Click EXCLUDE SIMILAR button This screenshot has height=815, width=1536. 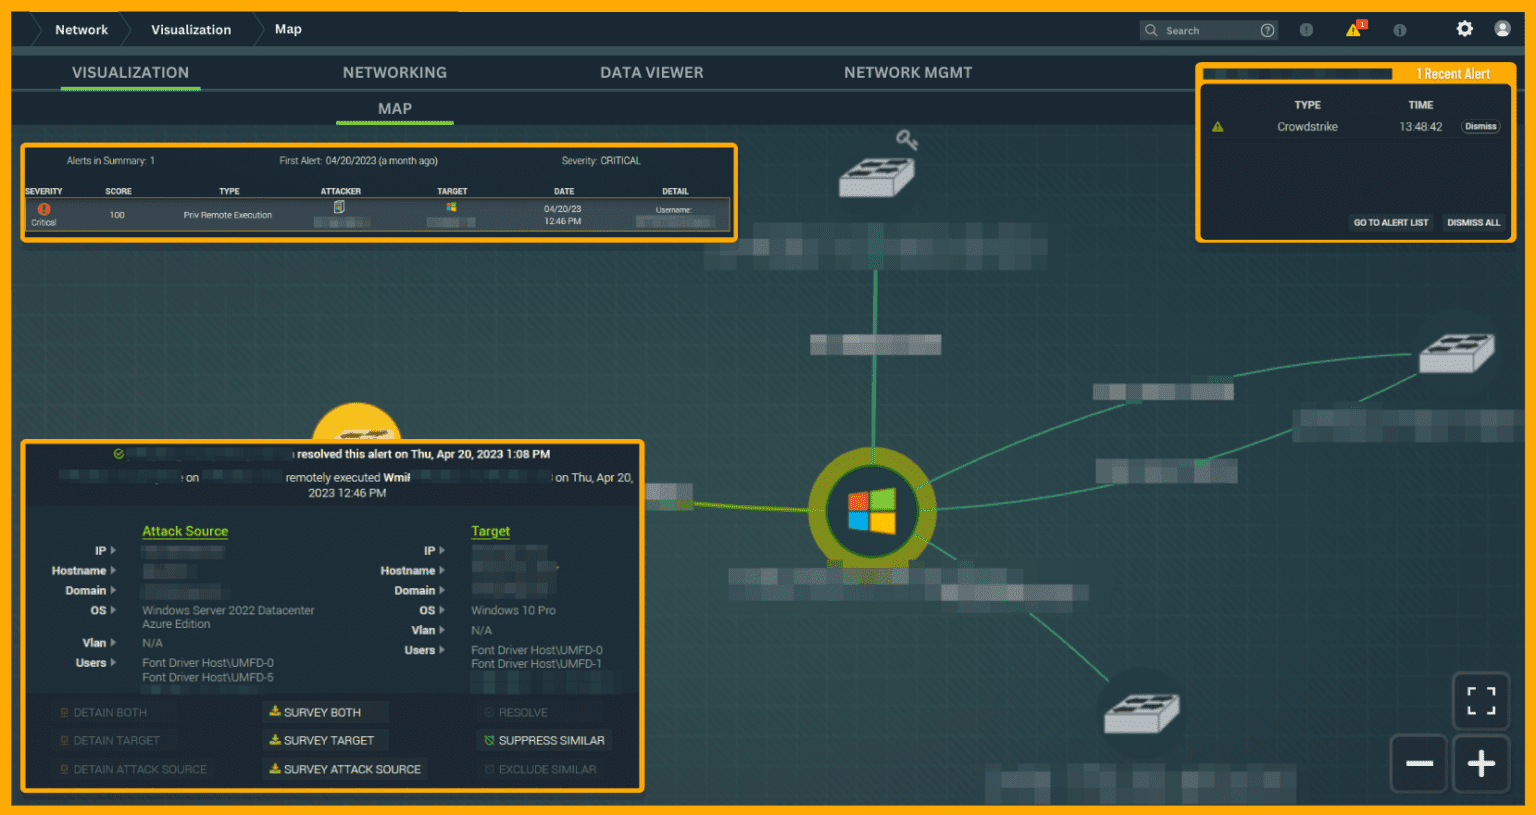pyautogui.click(x=541, y=769)
